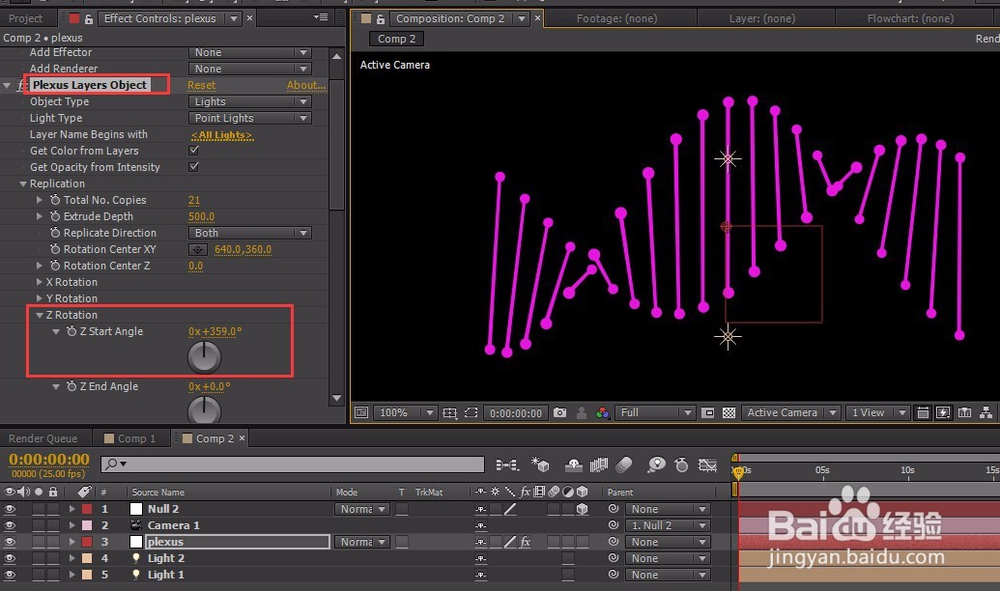This screenshot has width=1000, height=591.
Task: Enable Draft 3D in timeline toolbar
Action: click(540, 465)
